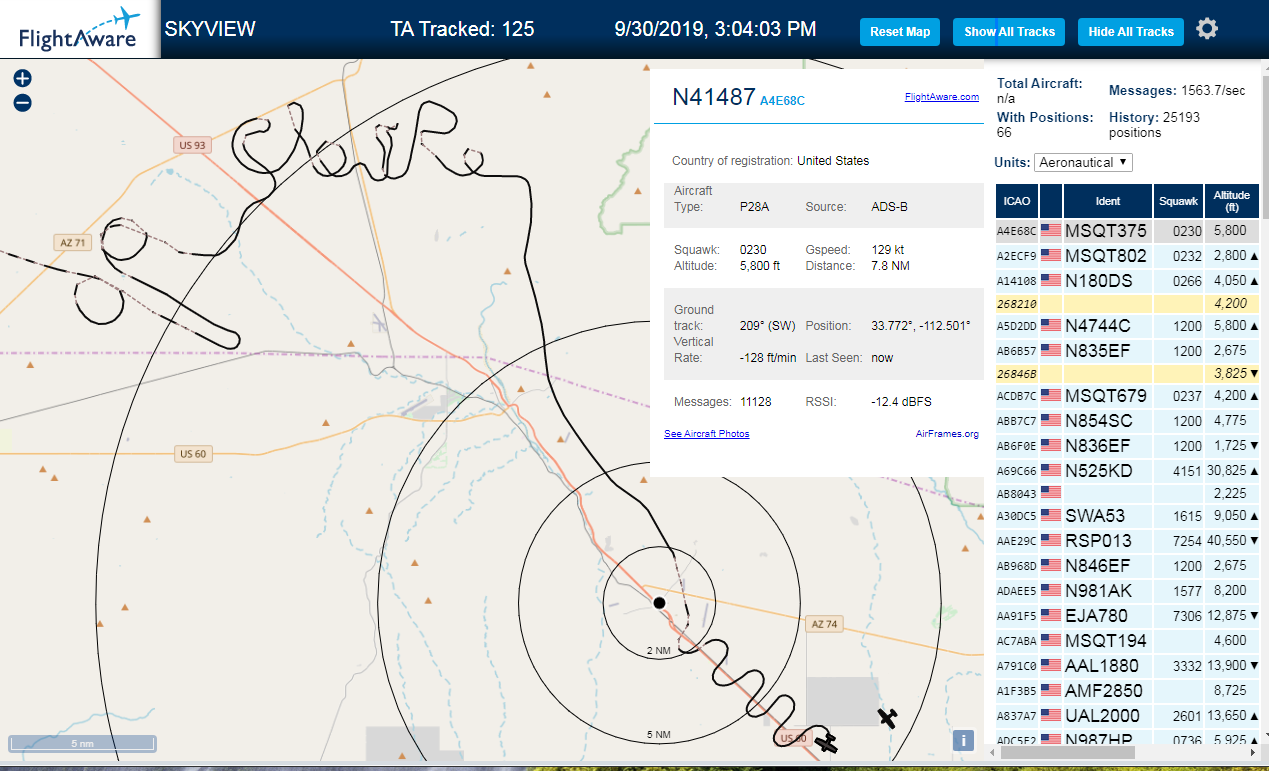The width and height of the screenshot is (1269, 771).
Task: Open the AirFrames.org link
Action: click(947, 433)
